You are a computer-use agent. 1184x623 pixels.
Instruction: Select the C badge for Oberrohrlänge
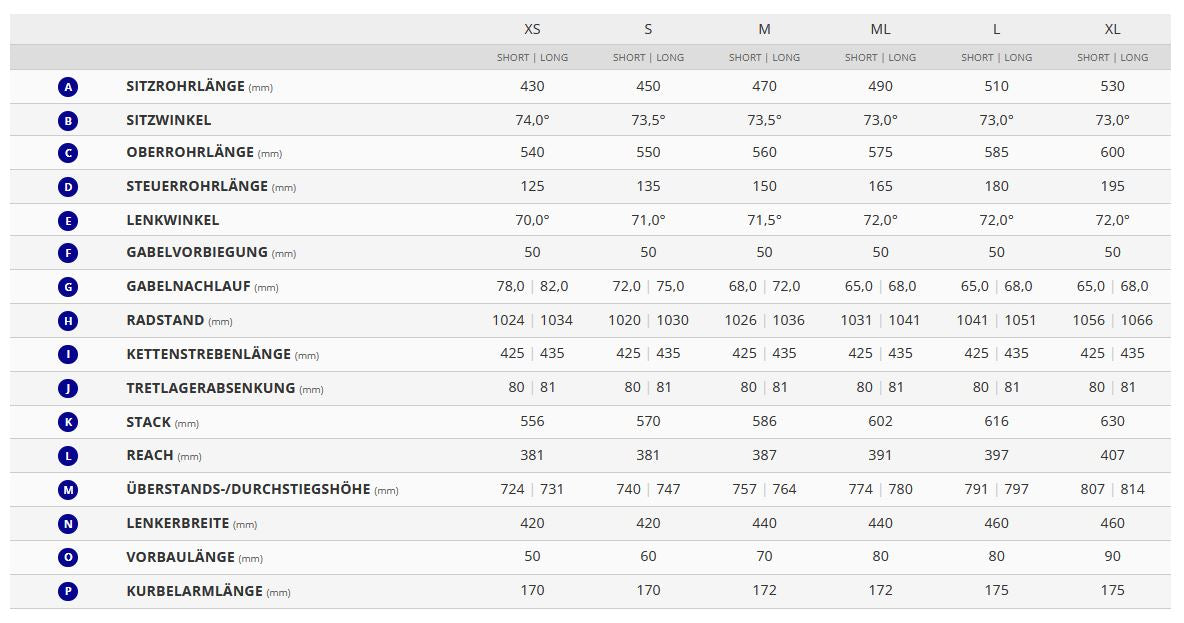point(68,153)
